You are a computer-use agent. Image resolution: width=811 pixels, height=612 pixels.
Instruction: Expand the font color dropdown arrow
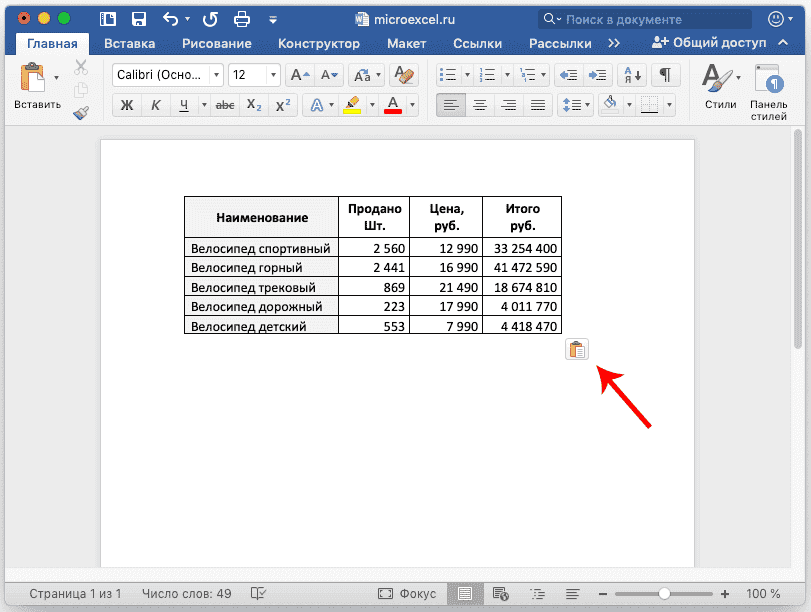412,105
